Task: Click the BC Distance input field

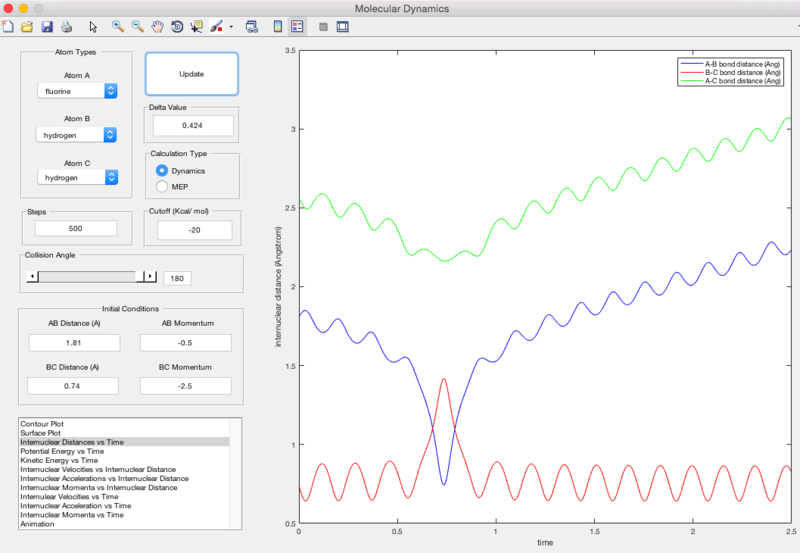Action: click(x=72, y=386)
